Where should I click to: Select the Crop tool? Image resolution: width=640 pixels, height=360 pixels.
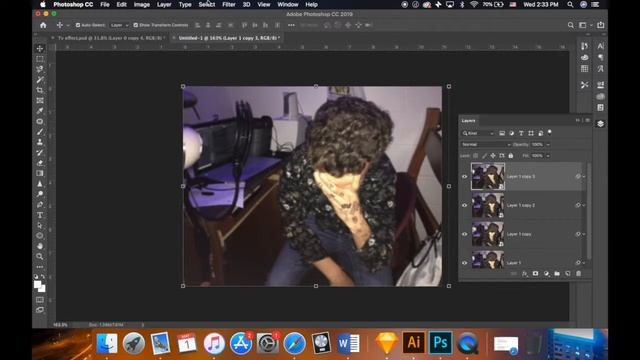40,90
